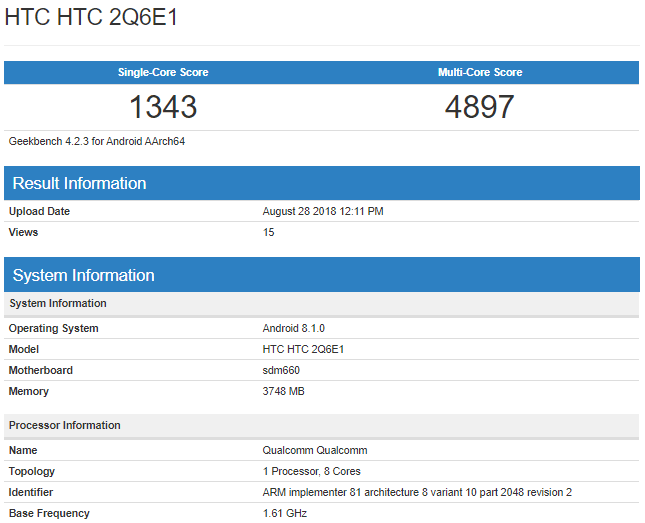Click the Model row value HTC HTC 2Q6E1
645x523 pixels.
(x=303, y=349)
